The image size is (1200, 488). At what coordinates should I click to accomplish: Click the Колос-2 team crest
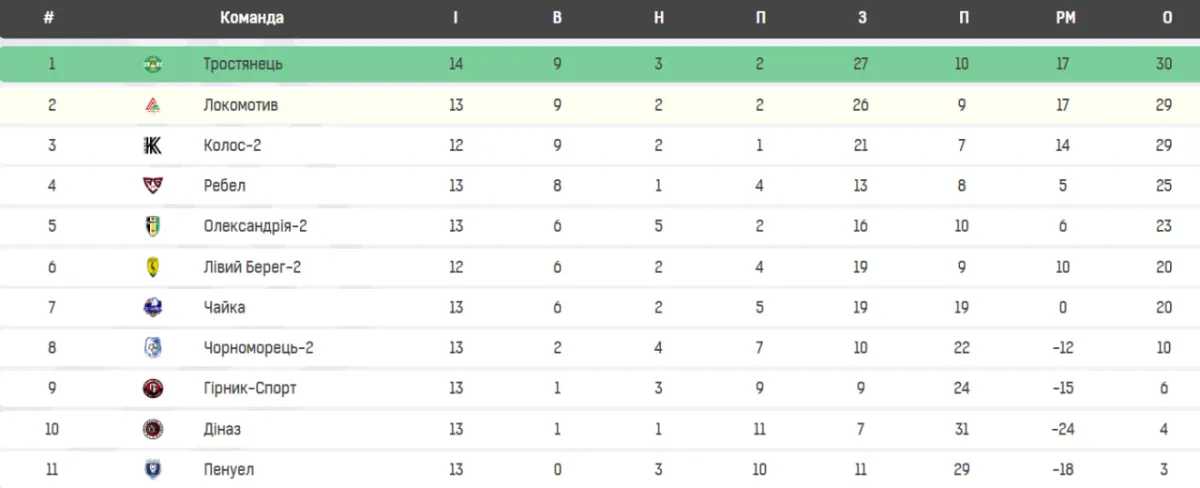152,145
